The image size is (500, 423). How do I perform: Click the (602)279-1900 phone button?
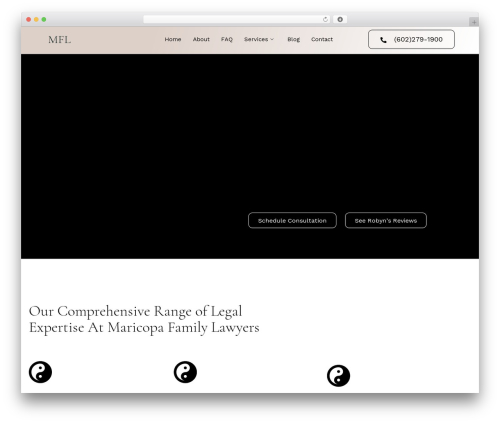click(x=411, y=39)
